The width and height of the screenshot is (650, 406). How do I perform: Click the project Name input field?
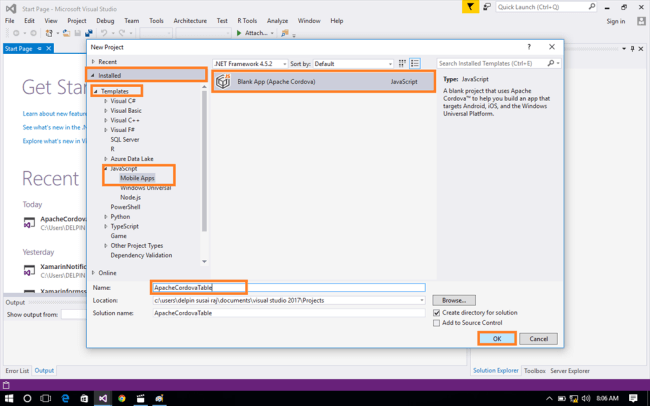[289, 287]
